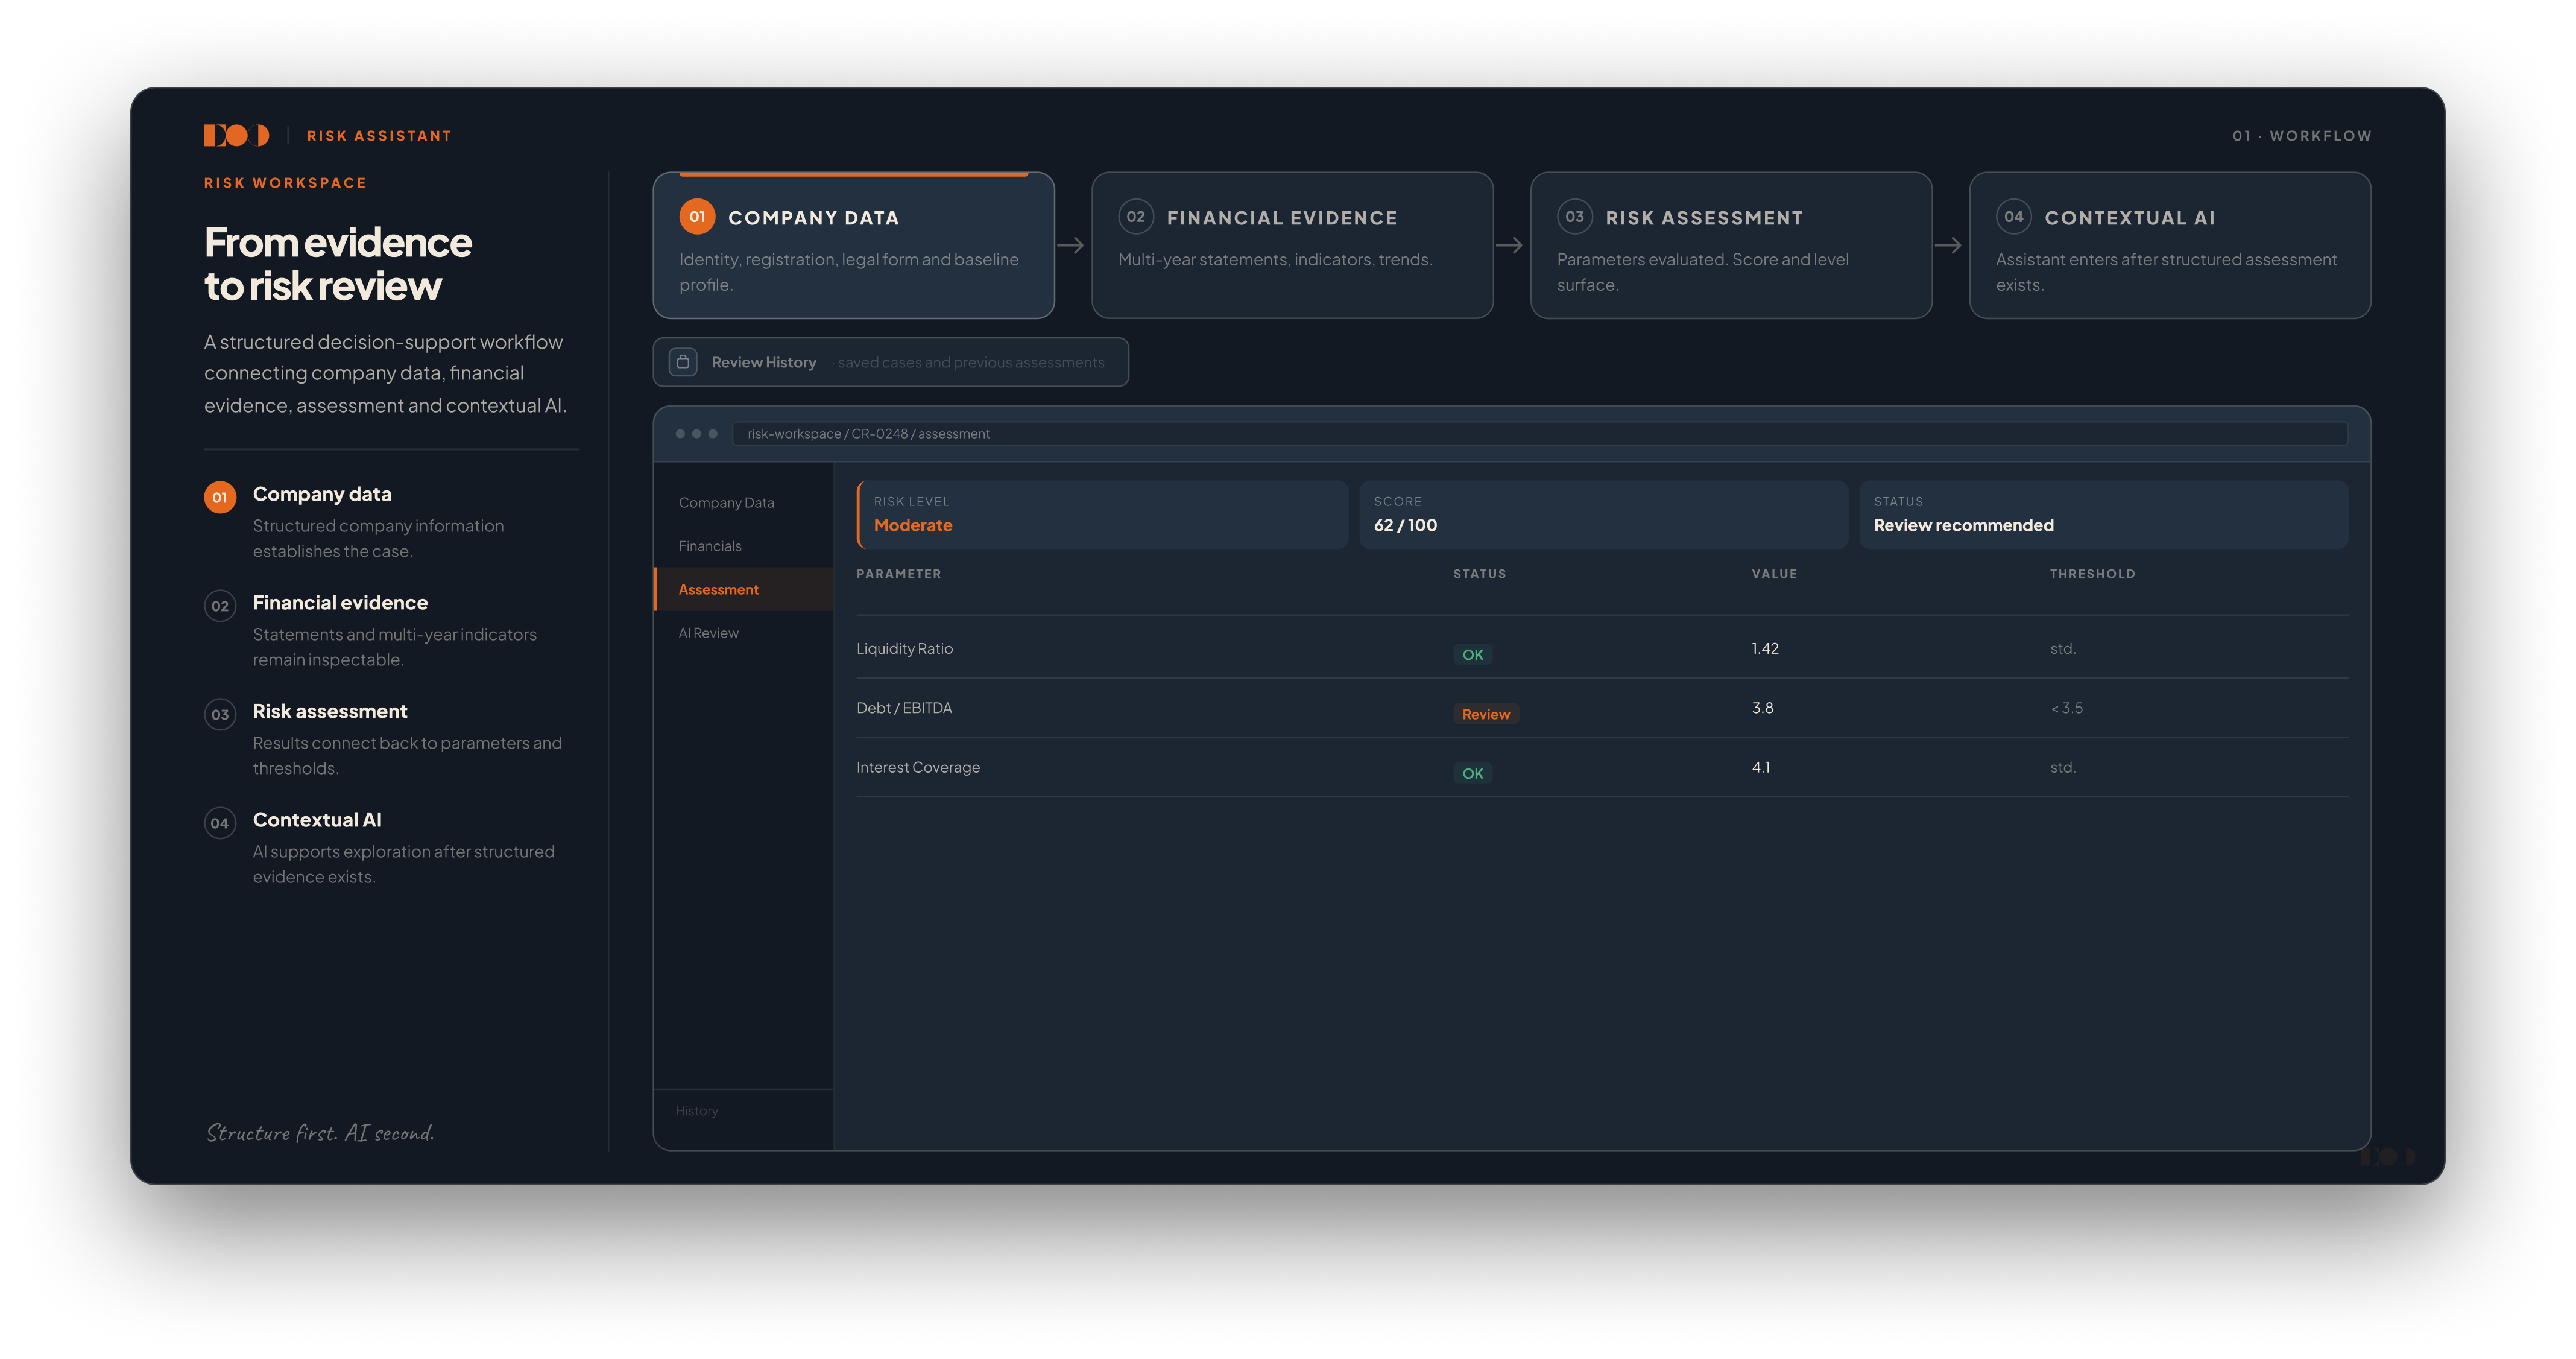Screen dimensions: 2576x1359
Task: Open the Contextual AI workflow step card
Action: tap(2170, 246)
